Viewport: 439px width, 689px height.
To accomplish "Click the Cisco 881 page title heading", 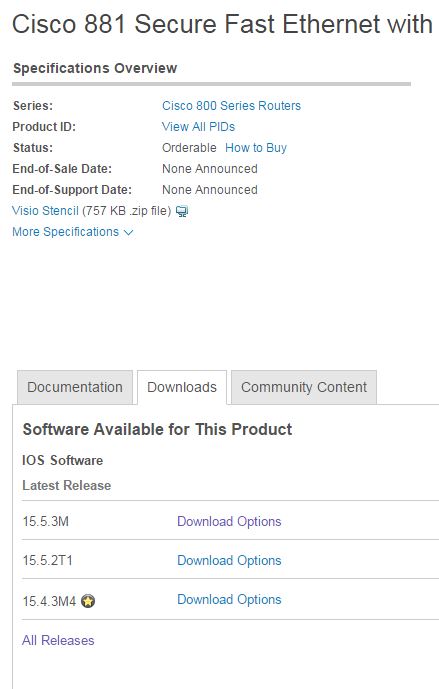I will pyautogui.click(x=222, y=24).
